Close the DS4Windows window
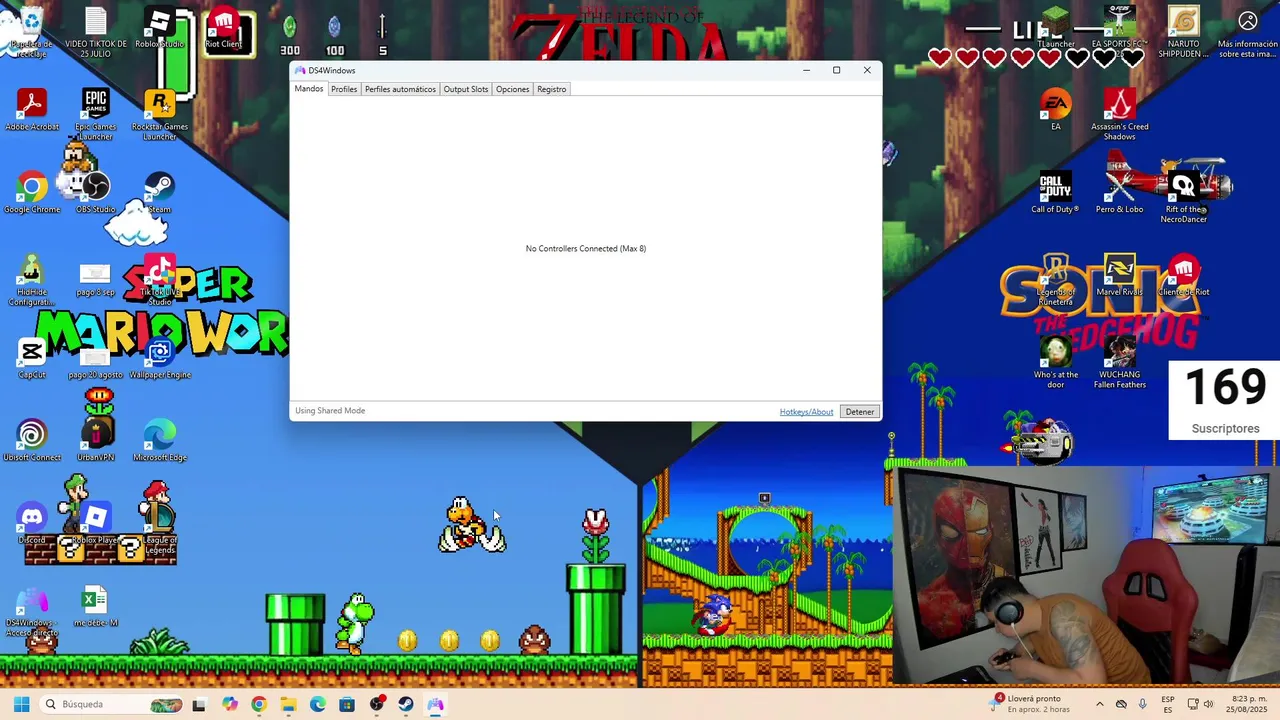Image resolution: width=1280 pixels, height=720 pixels. click(867, 70)
